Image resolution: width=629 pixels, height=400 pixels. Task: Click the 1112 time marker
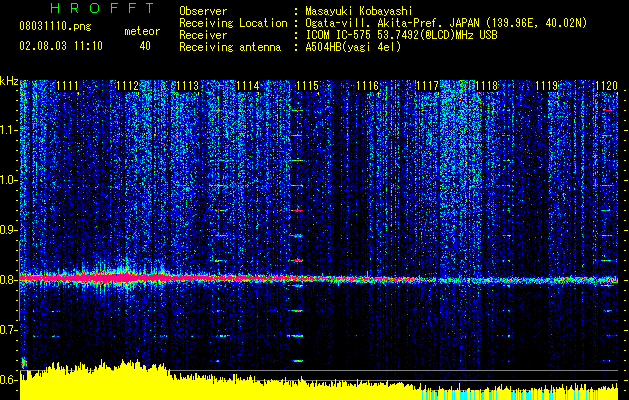coord(127,86)
